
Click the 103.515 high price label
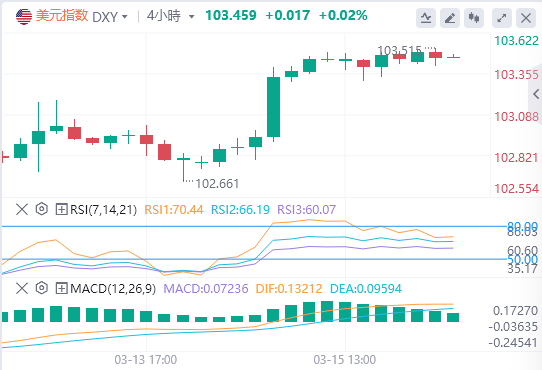pyautogui.click(x=399, y=51)
